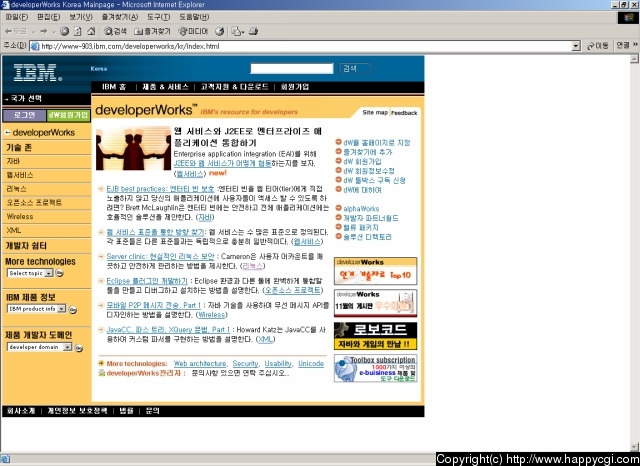
Task: Open the Feedback link
Action: pyautogui.click(x=404, y=113)
